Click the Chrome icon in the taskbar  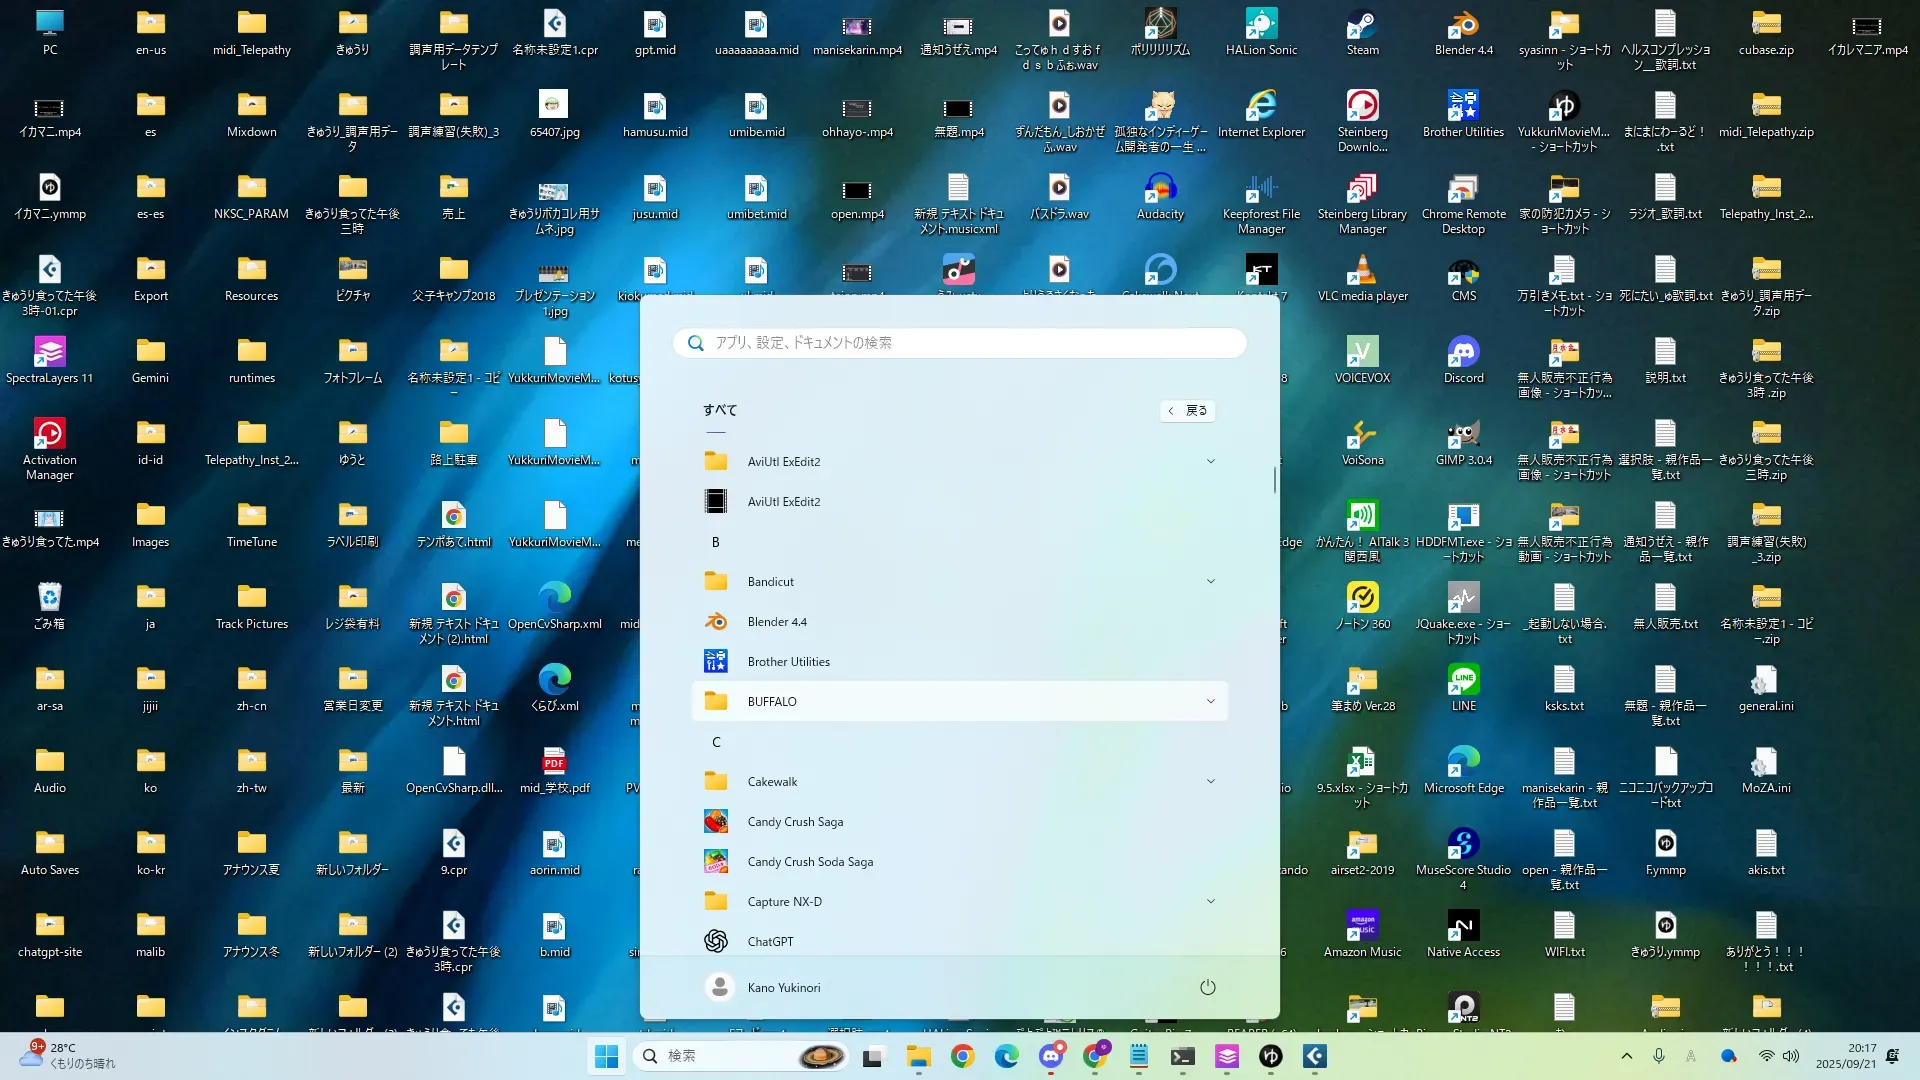(x=962, y=1056)
